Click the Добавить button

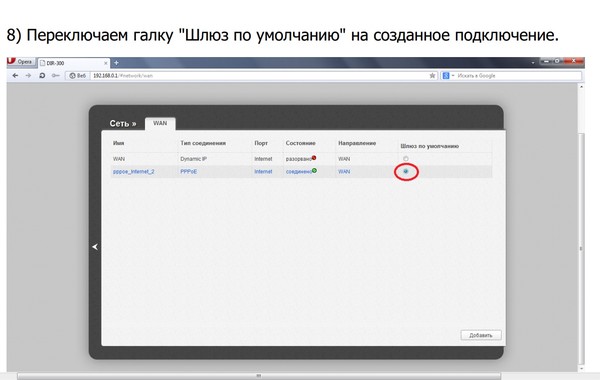[481, 335]
